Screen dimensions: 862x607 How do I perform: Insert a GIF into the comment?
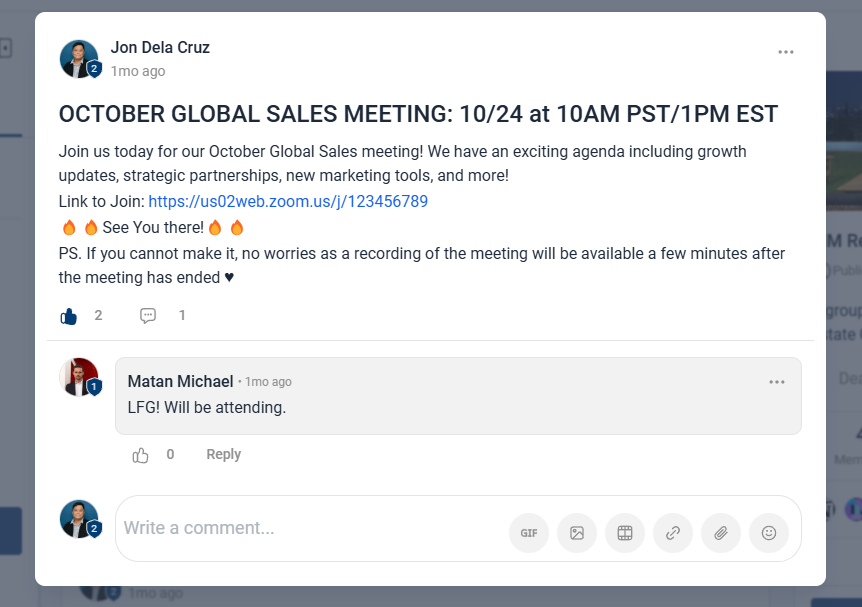529,533
